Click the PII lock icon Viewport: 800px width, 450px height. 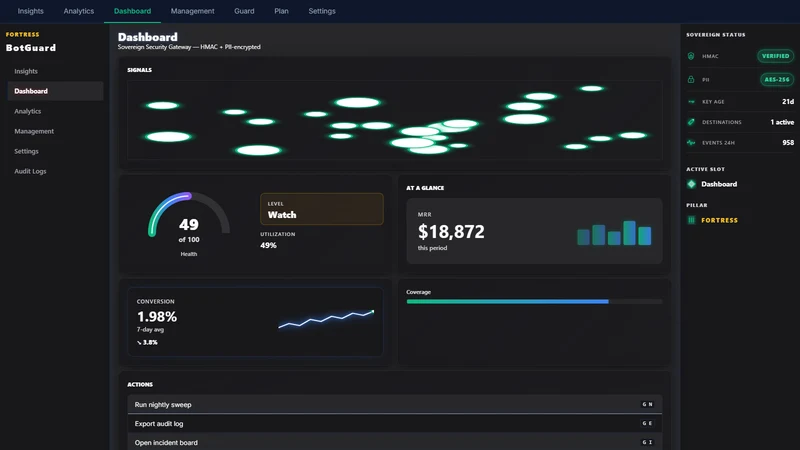click(x=691, y=80)
